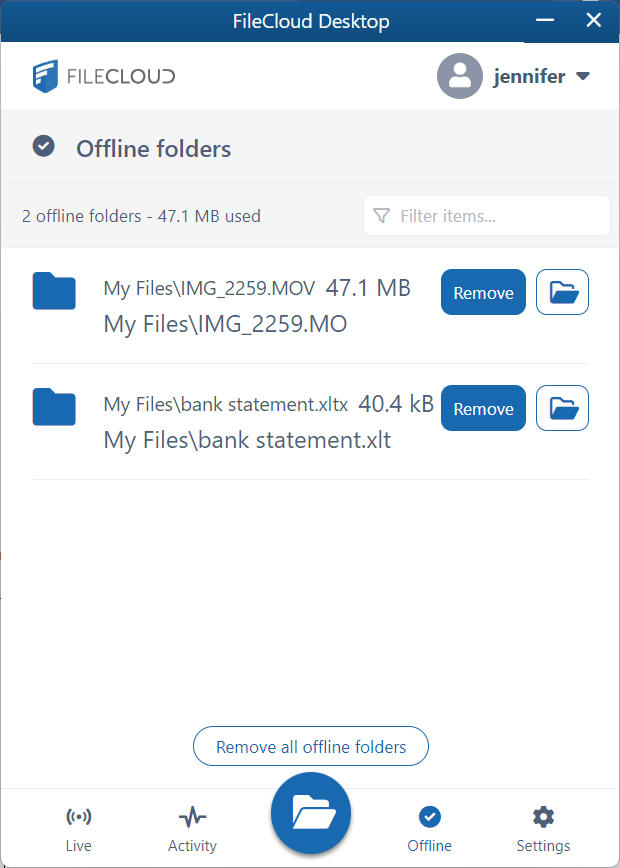Open IMG_2259.MOV folder location
This screenshot has height=868, width=620.
pyautogui.click(x=563, y=293)
